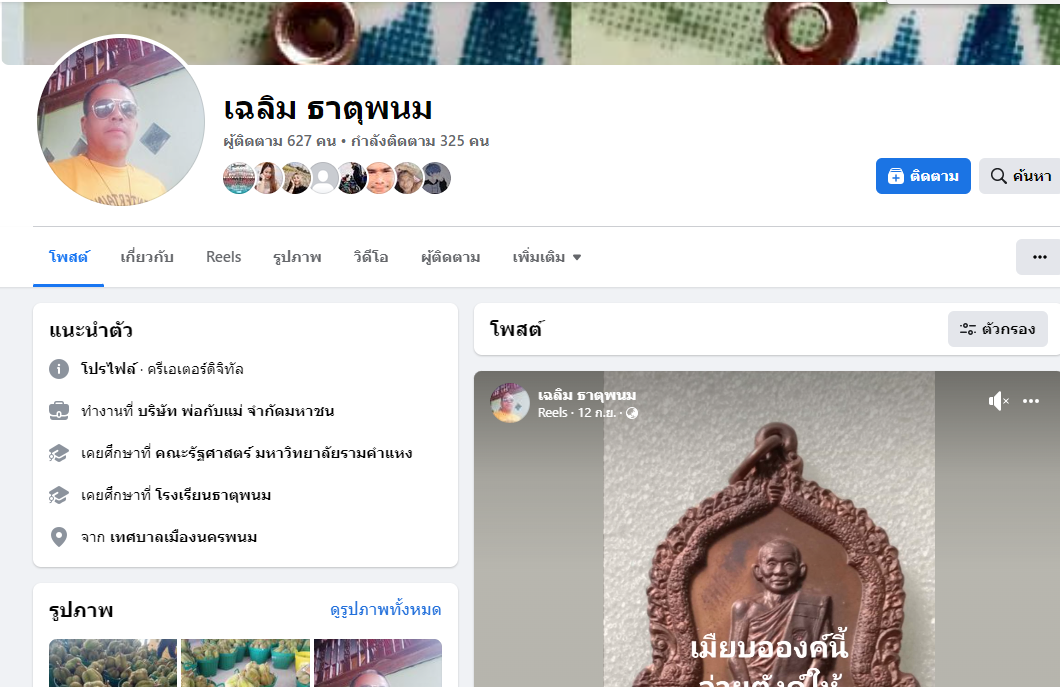Open the รูปภาพ photos tab

click(297, 257)
